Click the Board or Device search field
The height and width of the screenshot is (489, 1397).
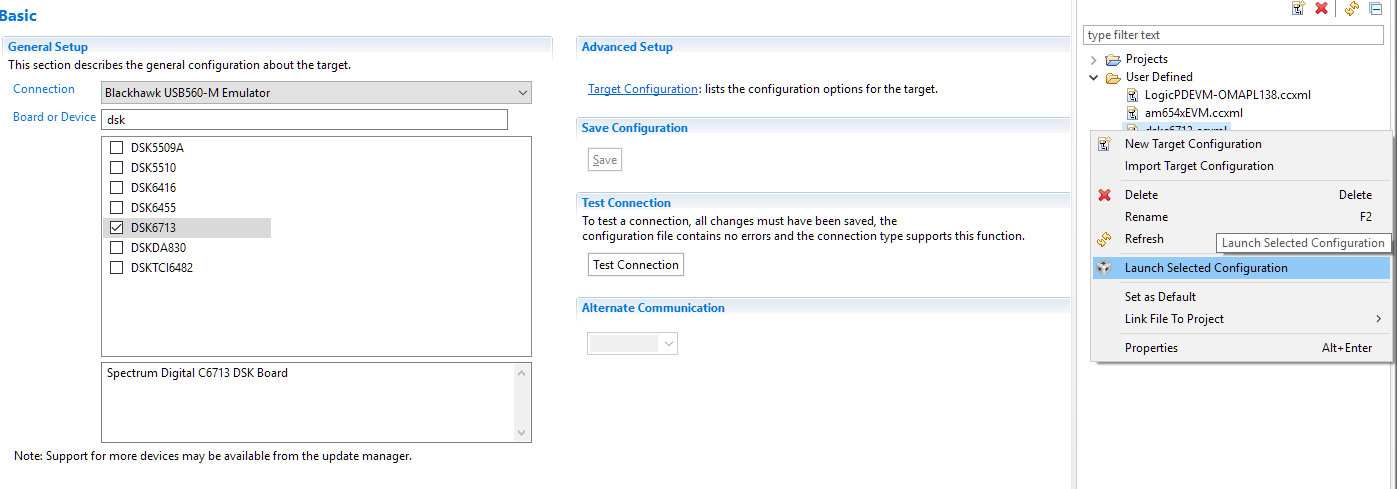coord(304,120)
